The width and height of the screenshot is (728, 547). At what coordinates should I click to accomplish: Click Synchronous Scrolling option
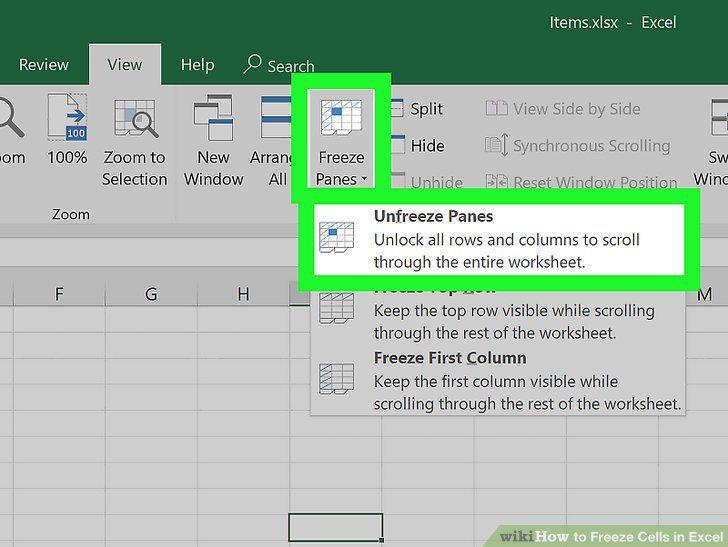click(x=578, y=146)
